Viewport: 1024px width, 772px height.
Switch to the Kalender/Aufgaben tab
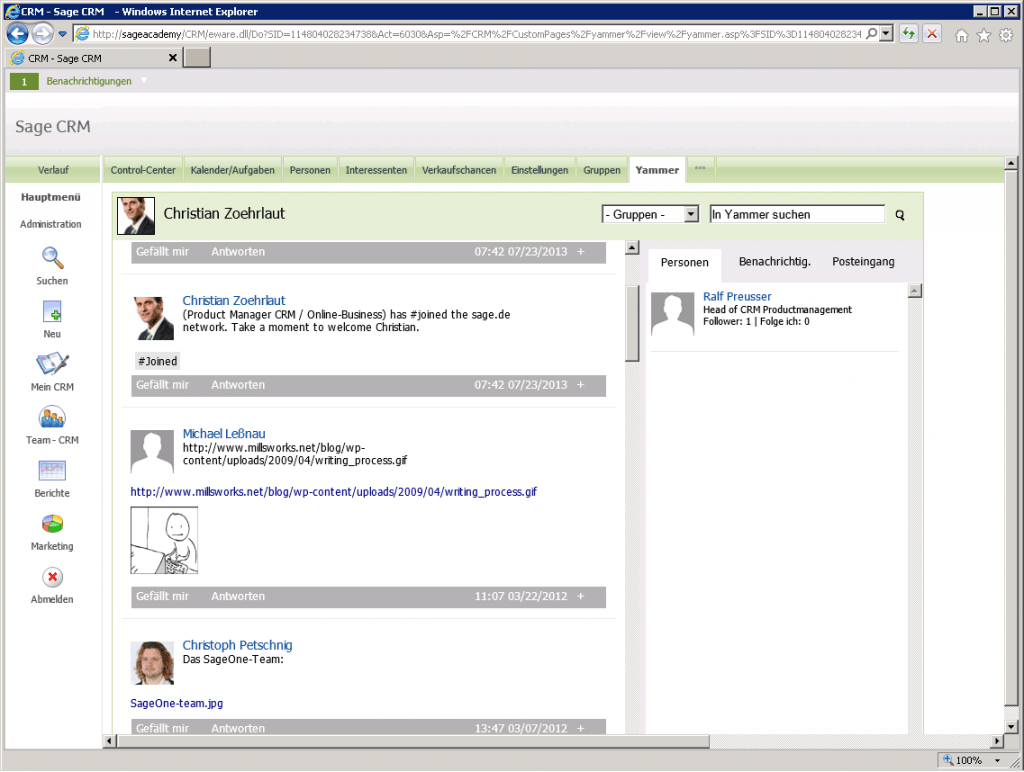(x=232, y=170)
